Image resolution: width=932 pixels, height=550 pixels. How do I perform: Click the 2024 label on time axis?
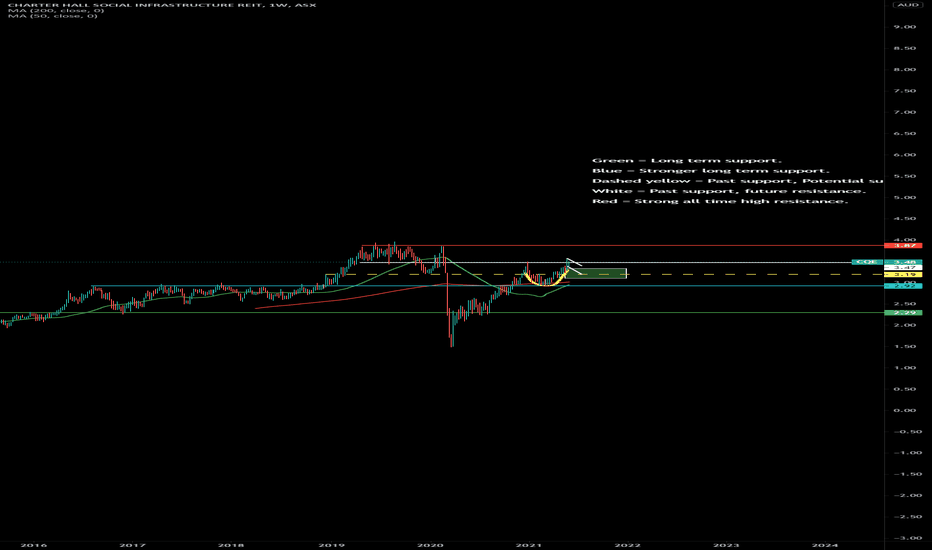coord(825,545)
